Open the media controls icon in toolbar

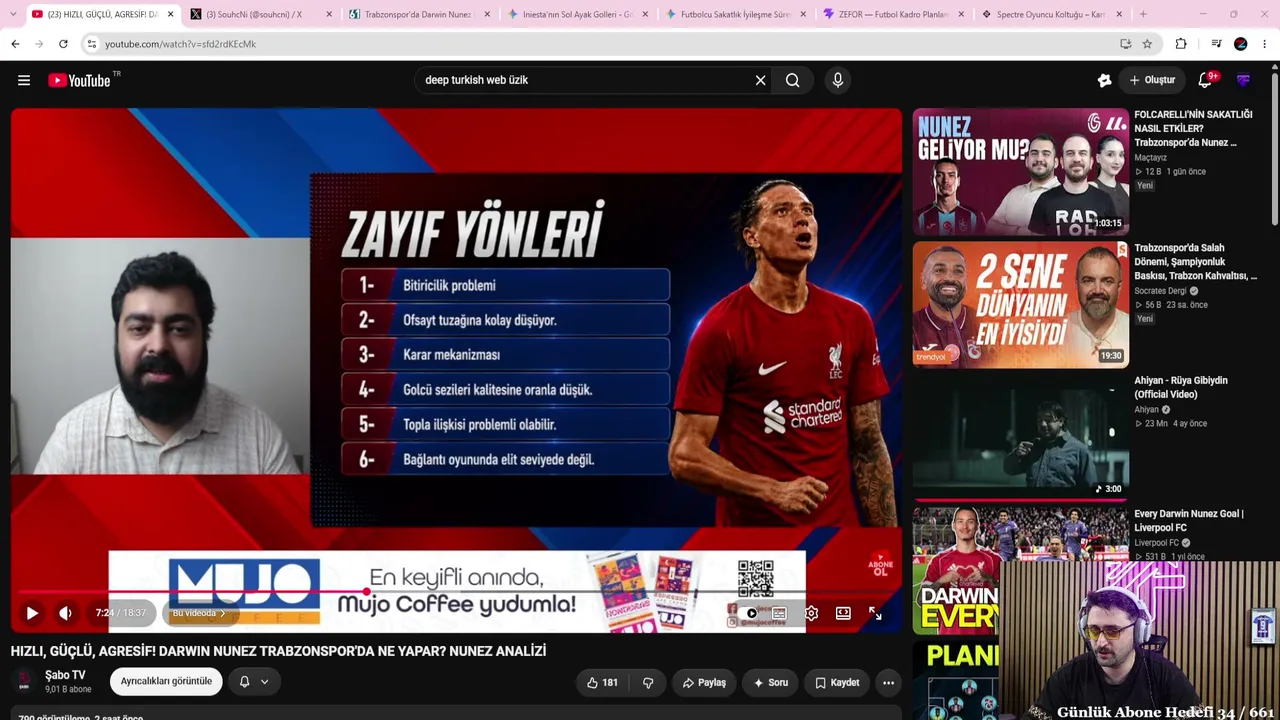point(1216,44)
